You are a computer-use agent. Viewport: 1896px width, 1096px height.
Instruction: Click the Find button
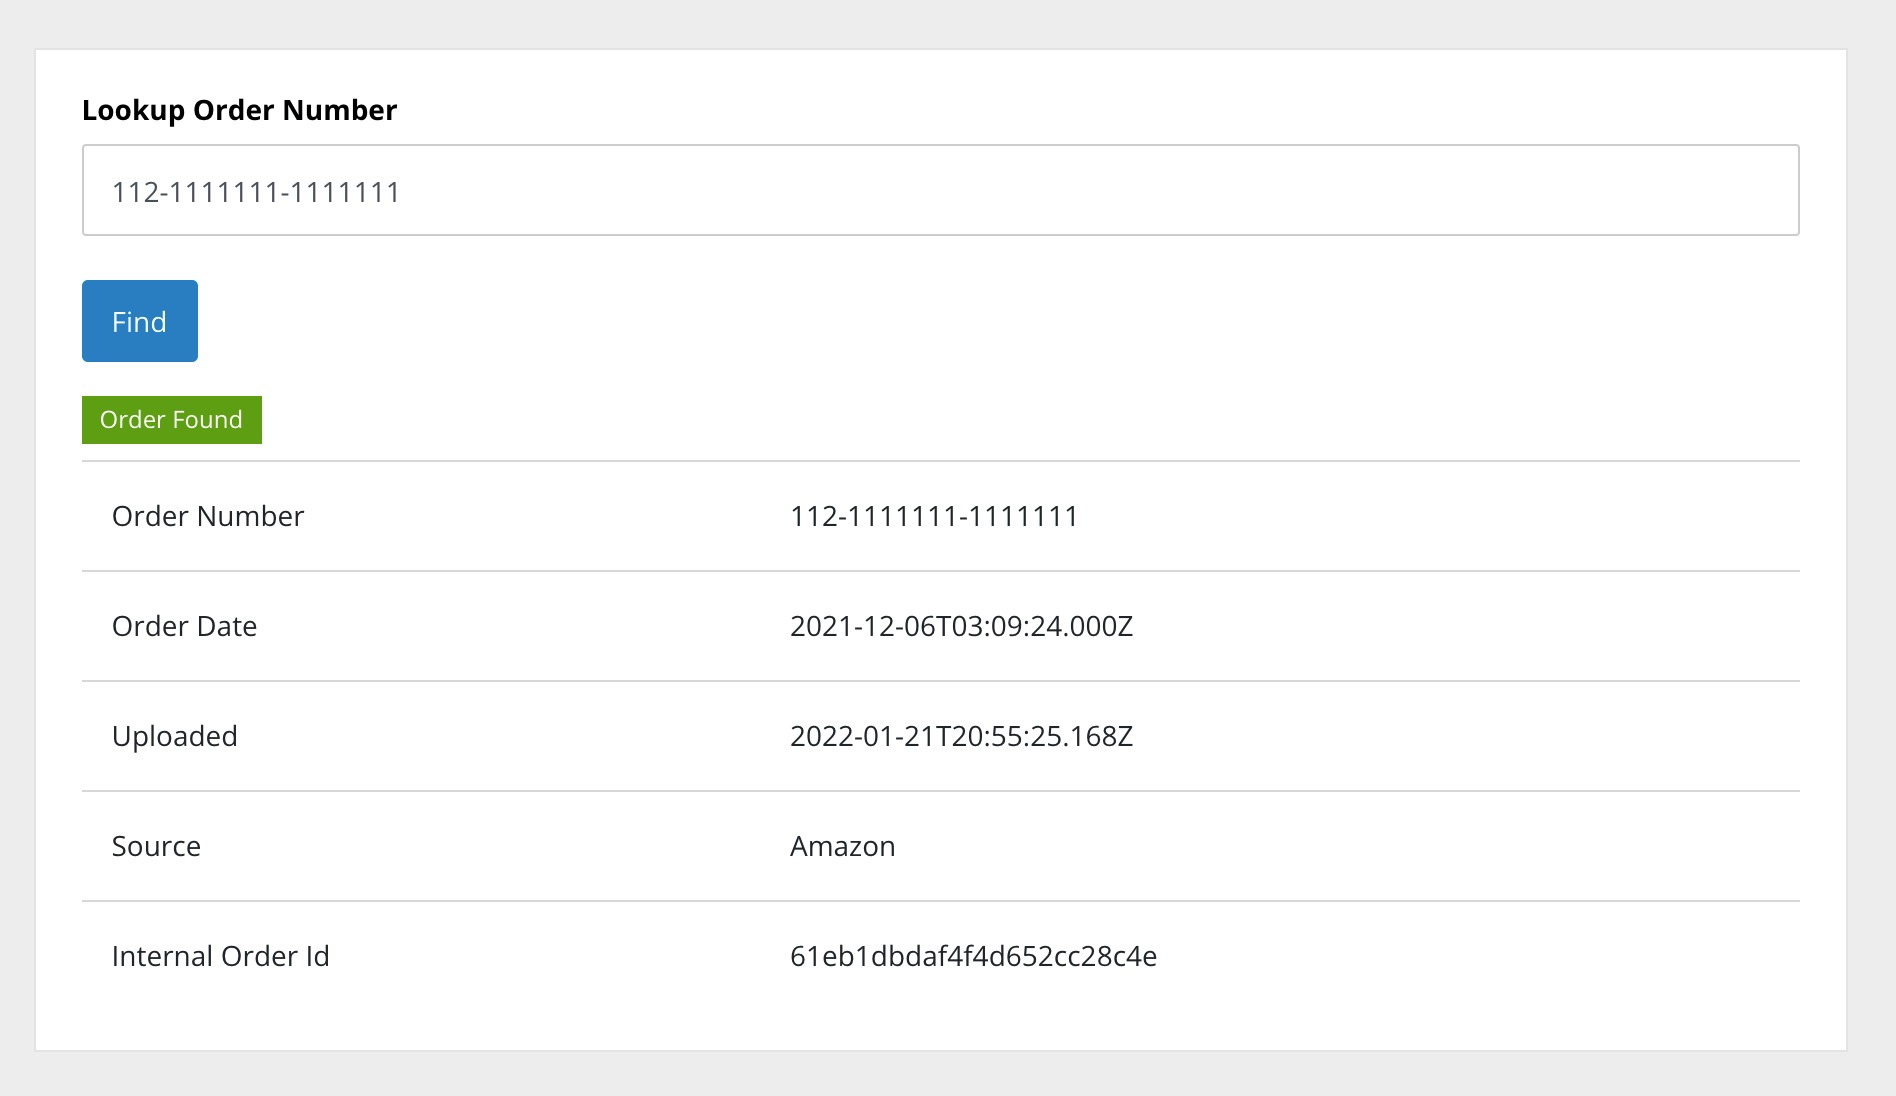click(x=139, y=321)
